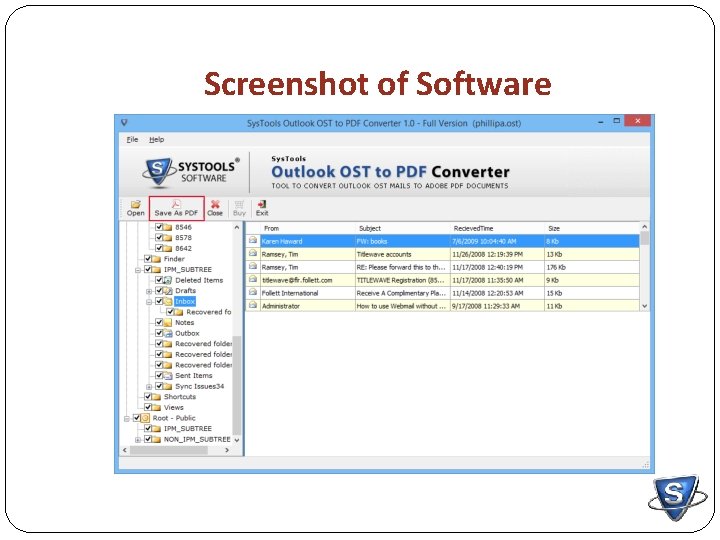Click the Sent Items folder icon
This screenshot has width=720, height=540.
coord(168,376)
